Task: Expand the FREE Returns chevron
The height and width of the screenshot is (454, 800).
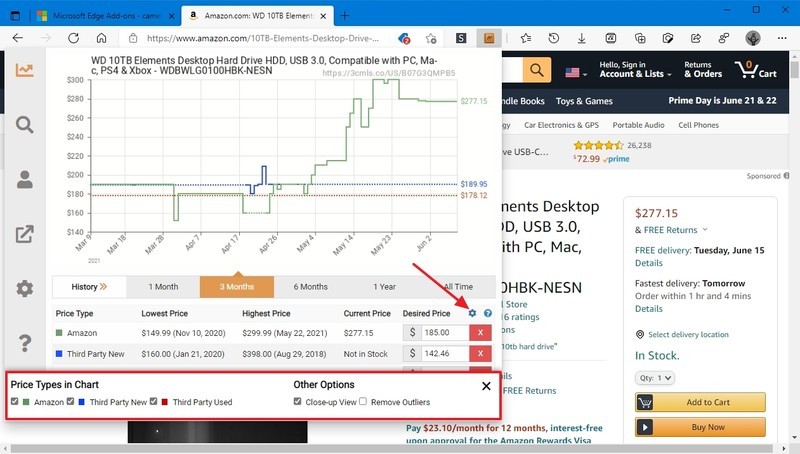Action: (x=705, y=230)
